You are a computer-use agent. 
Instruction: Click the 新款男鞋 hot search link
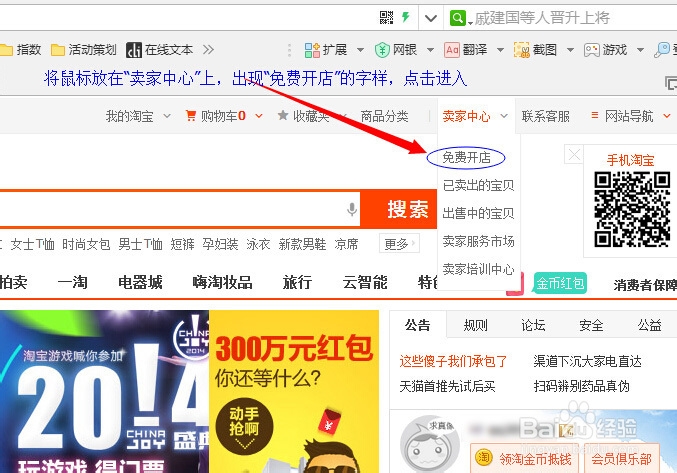tap(302, 244)
